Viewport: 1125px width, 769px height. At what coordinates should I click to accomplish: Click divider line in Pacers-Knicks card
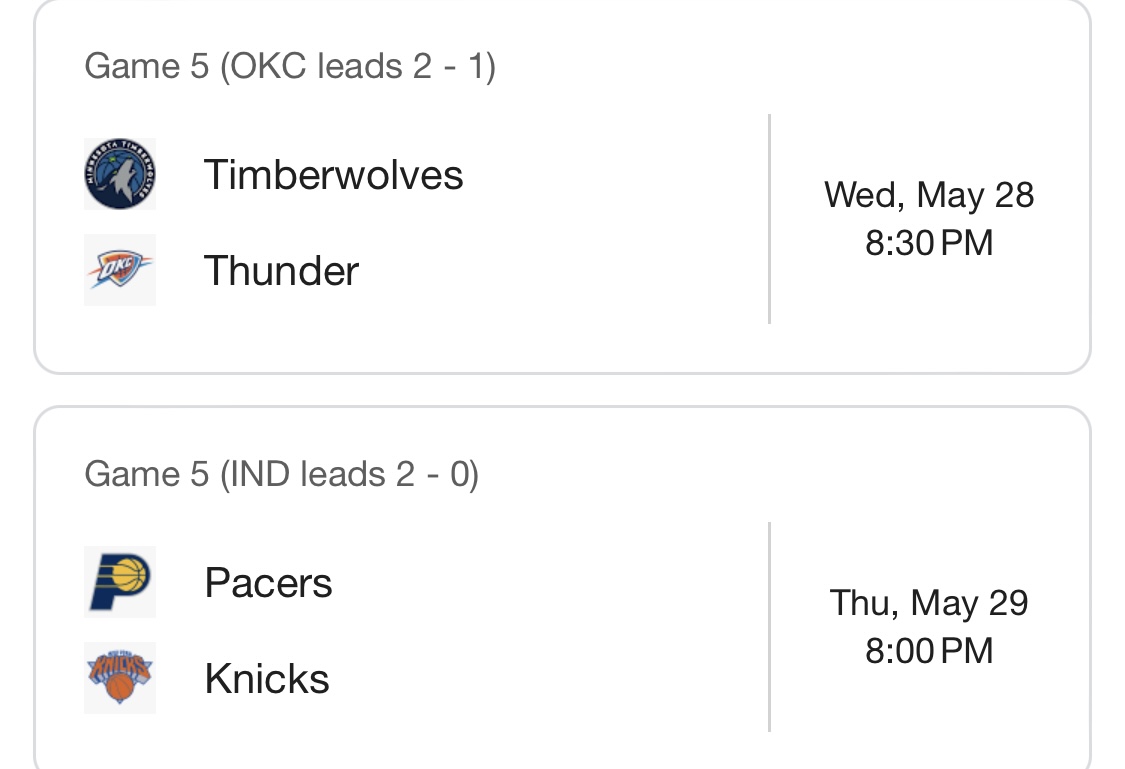(x=769, y=627)
